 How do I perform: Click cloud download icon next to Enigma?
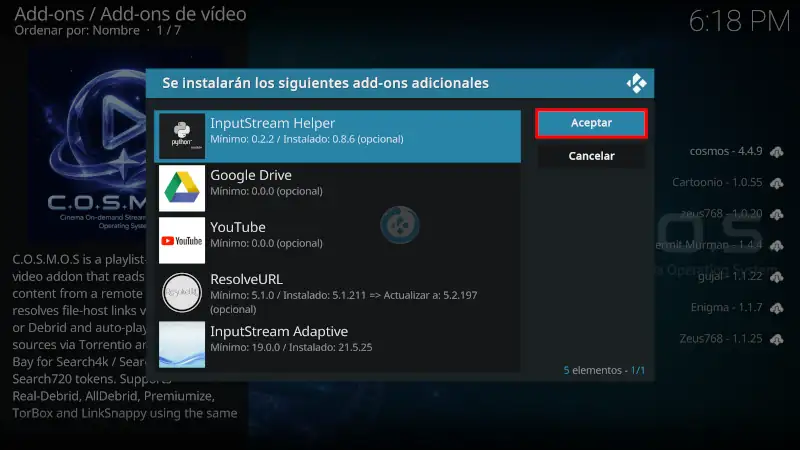coord(777,308)
